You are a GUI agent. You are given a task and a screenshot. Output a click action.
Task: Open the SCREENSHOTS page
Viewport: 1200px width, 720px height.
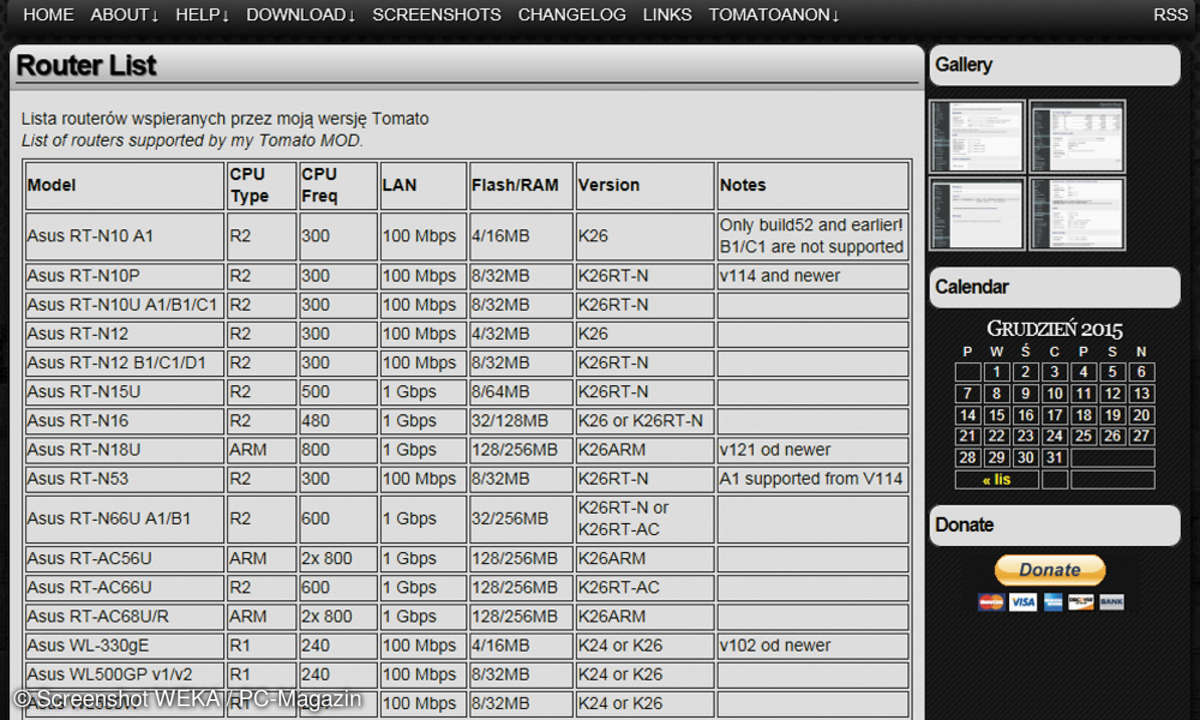click(437, 15)
